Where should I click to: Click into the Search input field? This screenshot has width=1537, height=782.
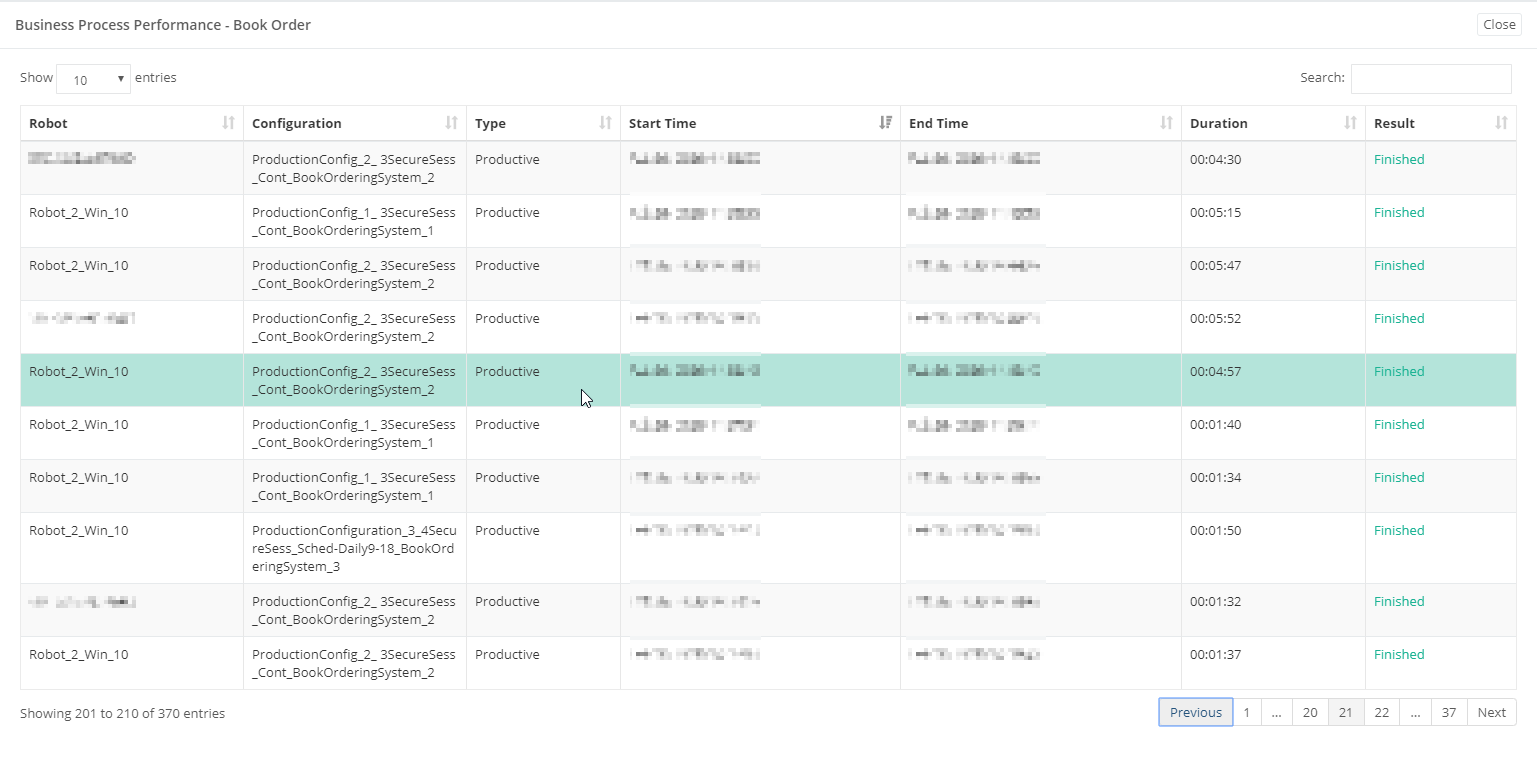(x=1431, y=79)
